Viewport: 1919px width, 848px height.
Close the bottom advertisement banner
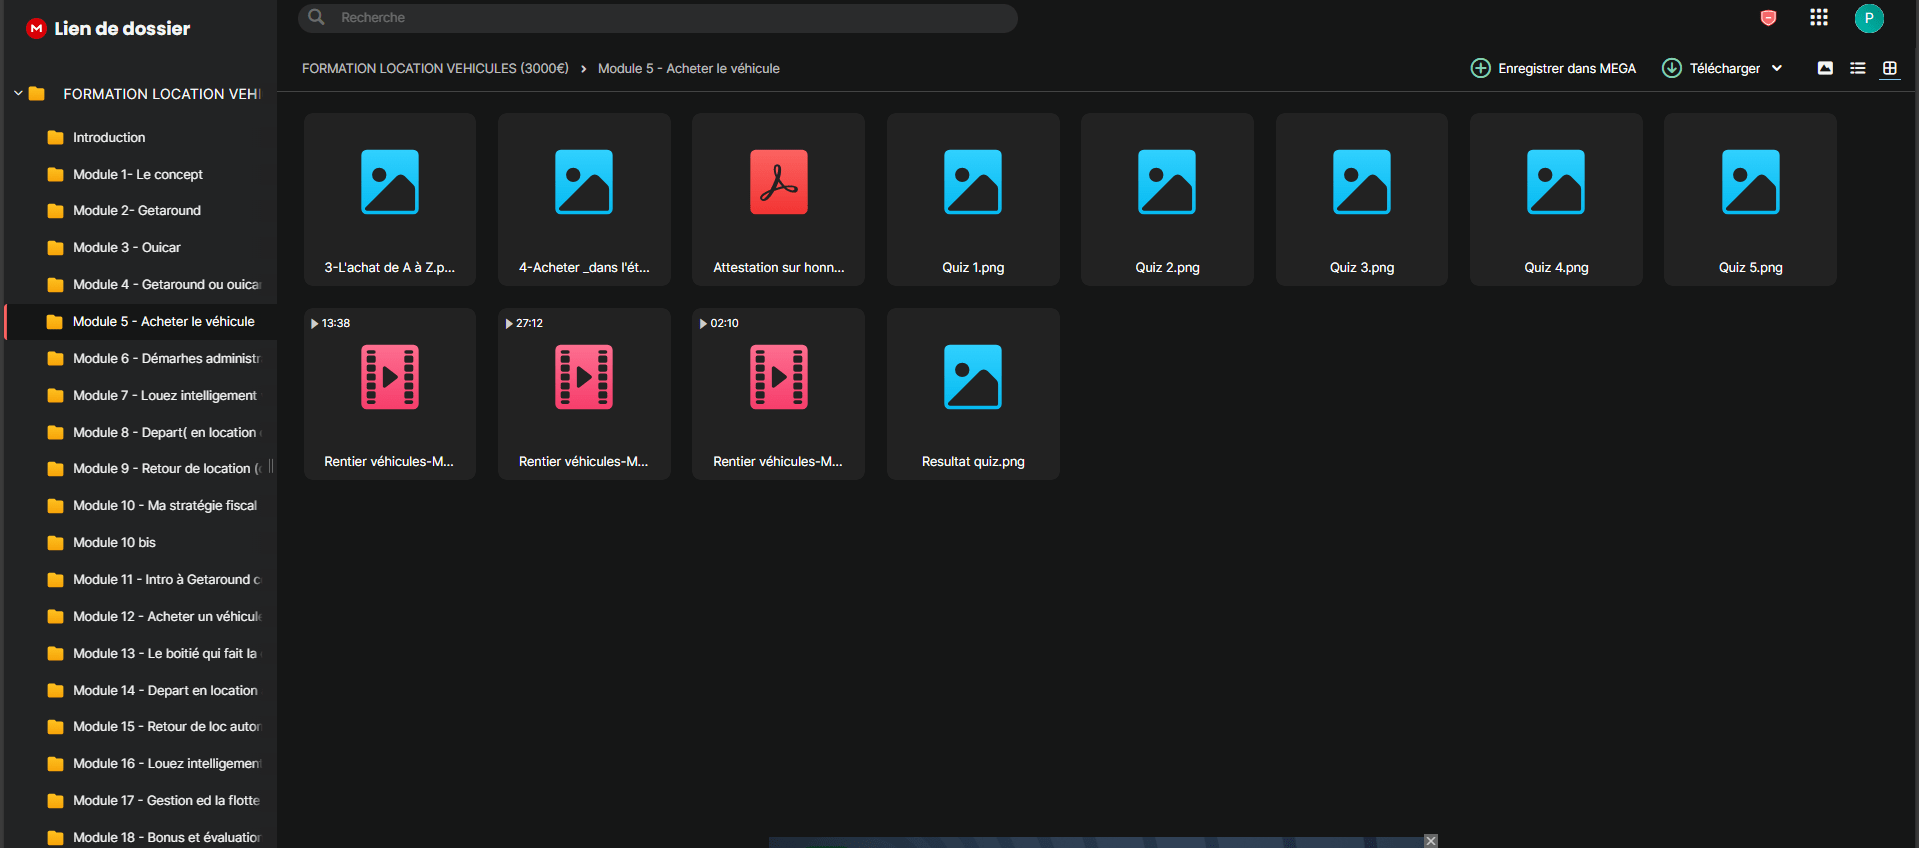(1431, 841)
